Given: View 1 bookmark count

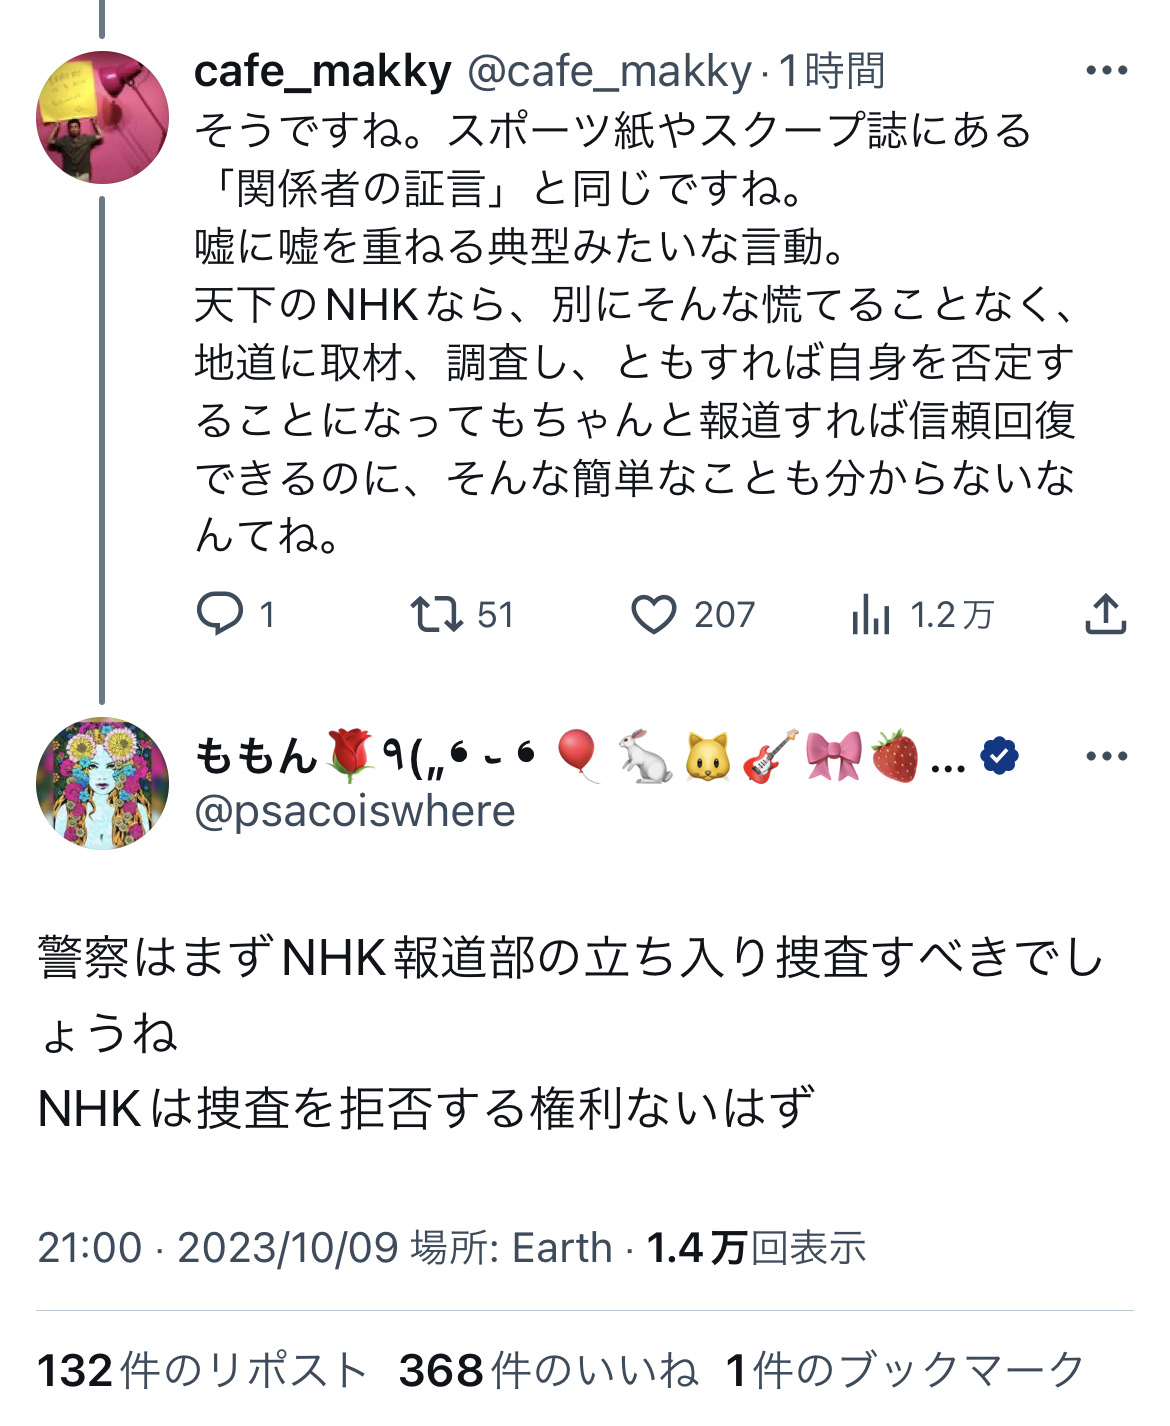Looking at the screenshot, I should tap(905, 1371).
